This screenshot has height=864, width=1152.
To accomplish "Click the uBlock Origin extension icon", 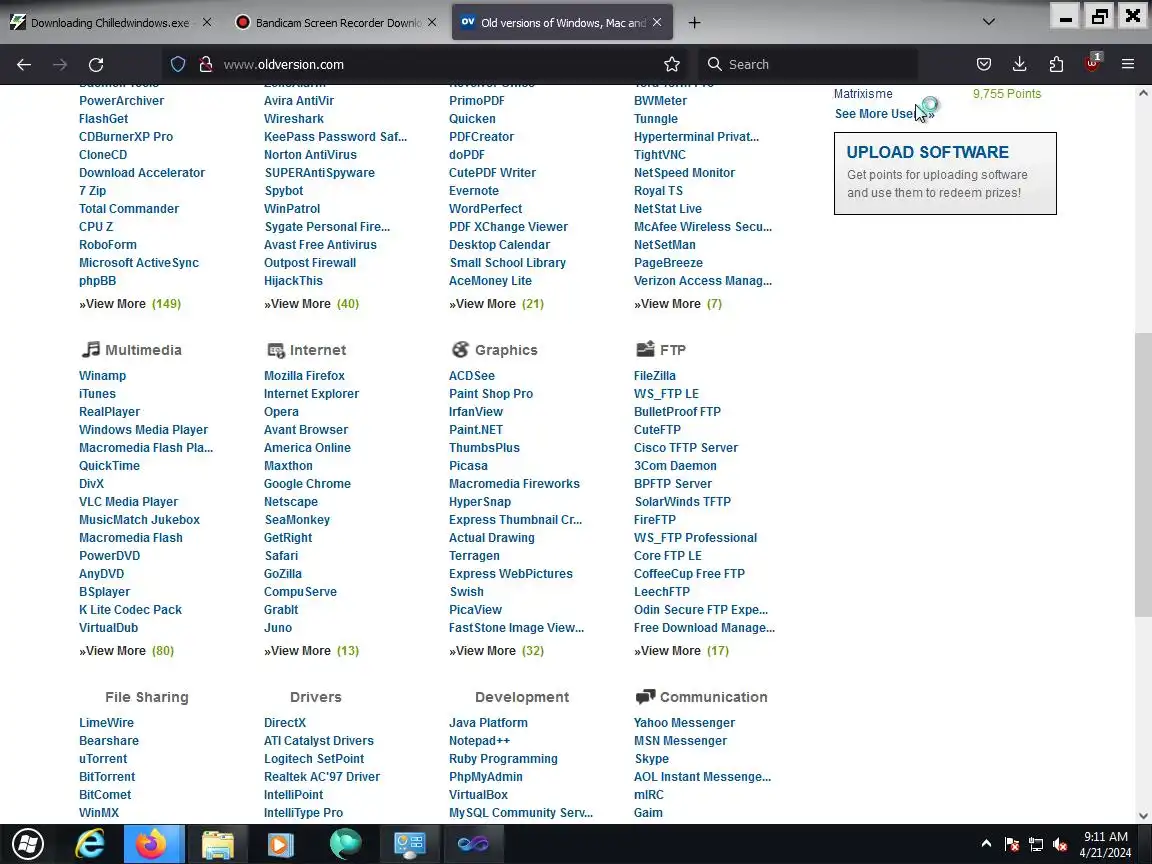I will 1092,63.
